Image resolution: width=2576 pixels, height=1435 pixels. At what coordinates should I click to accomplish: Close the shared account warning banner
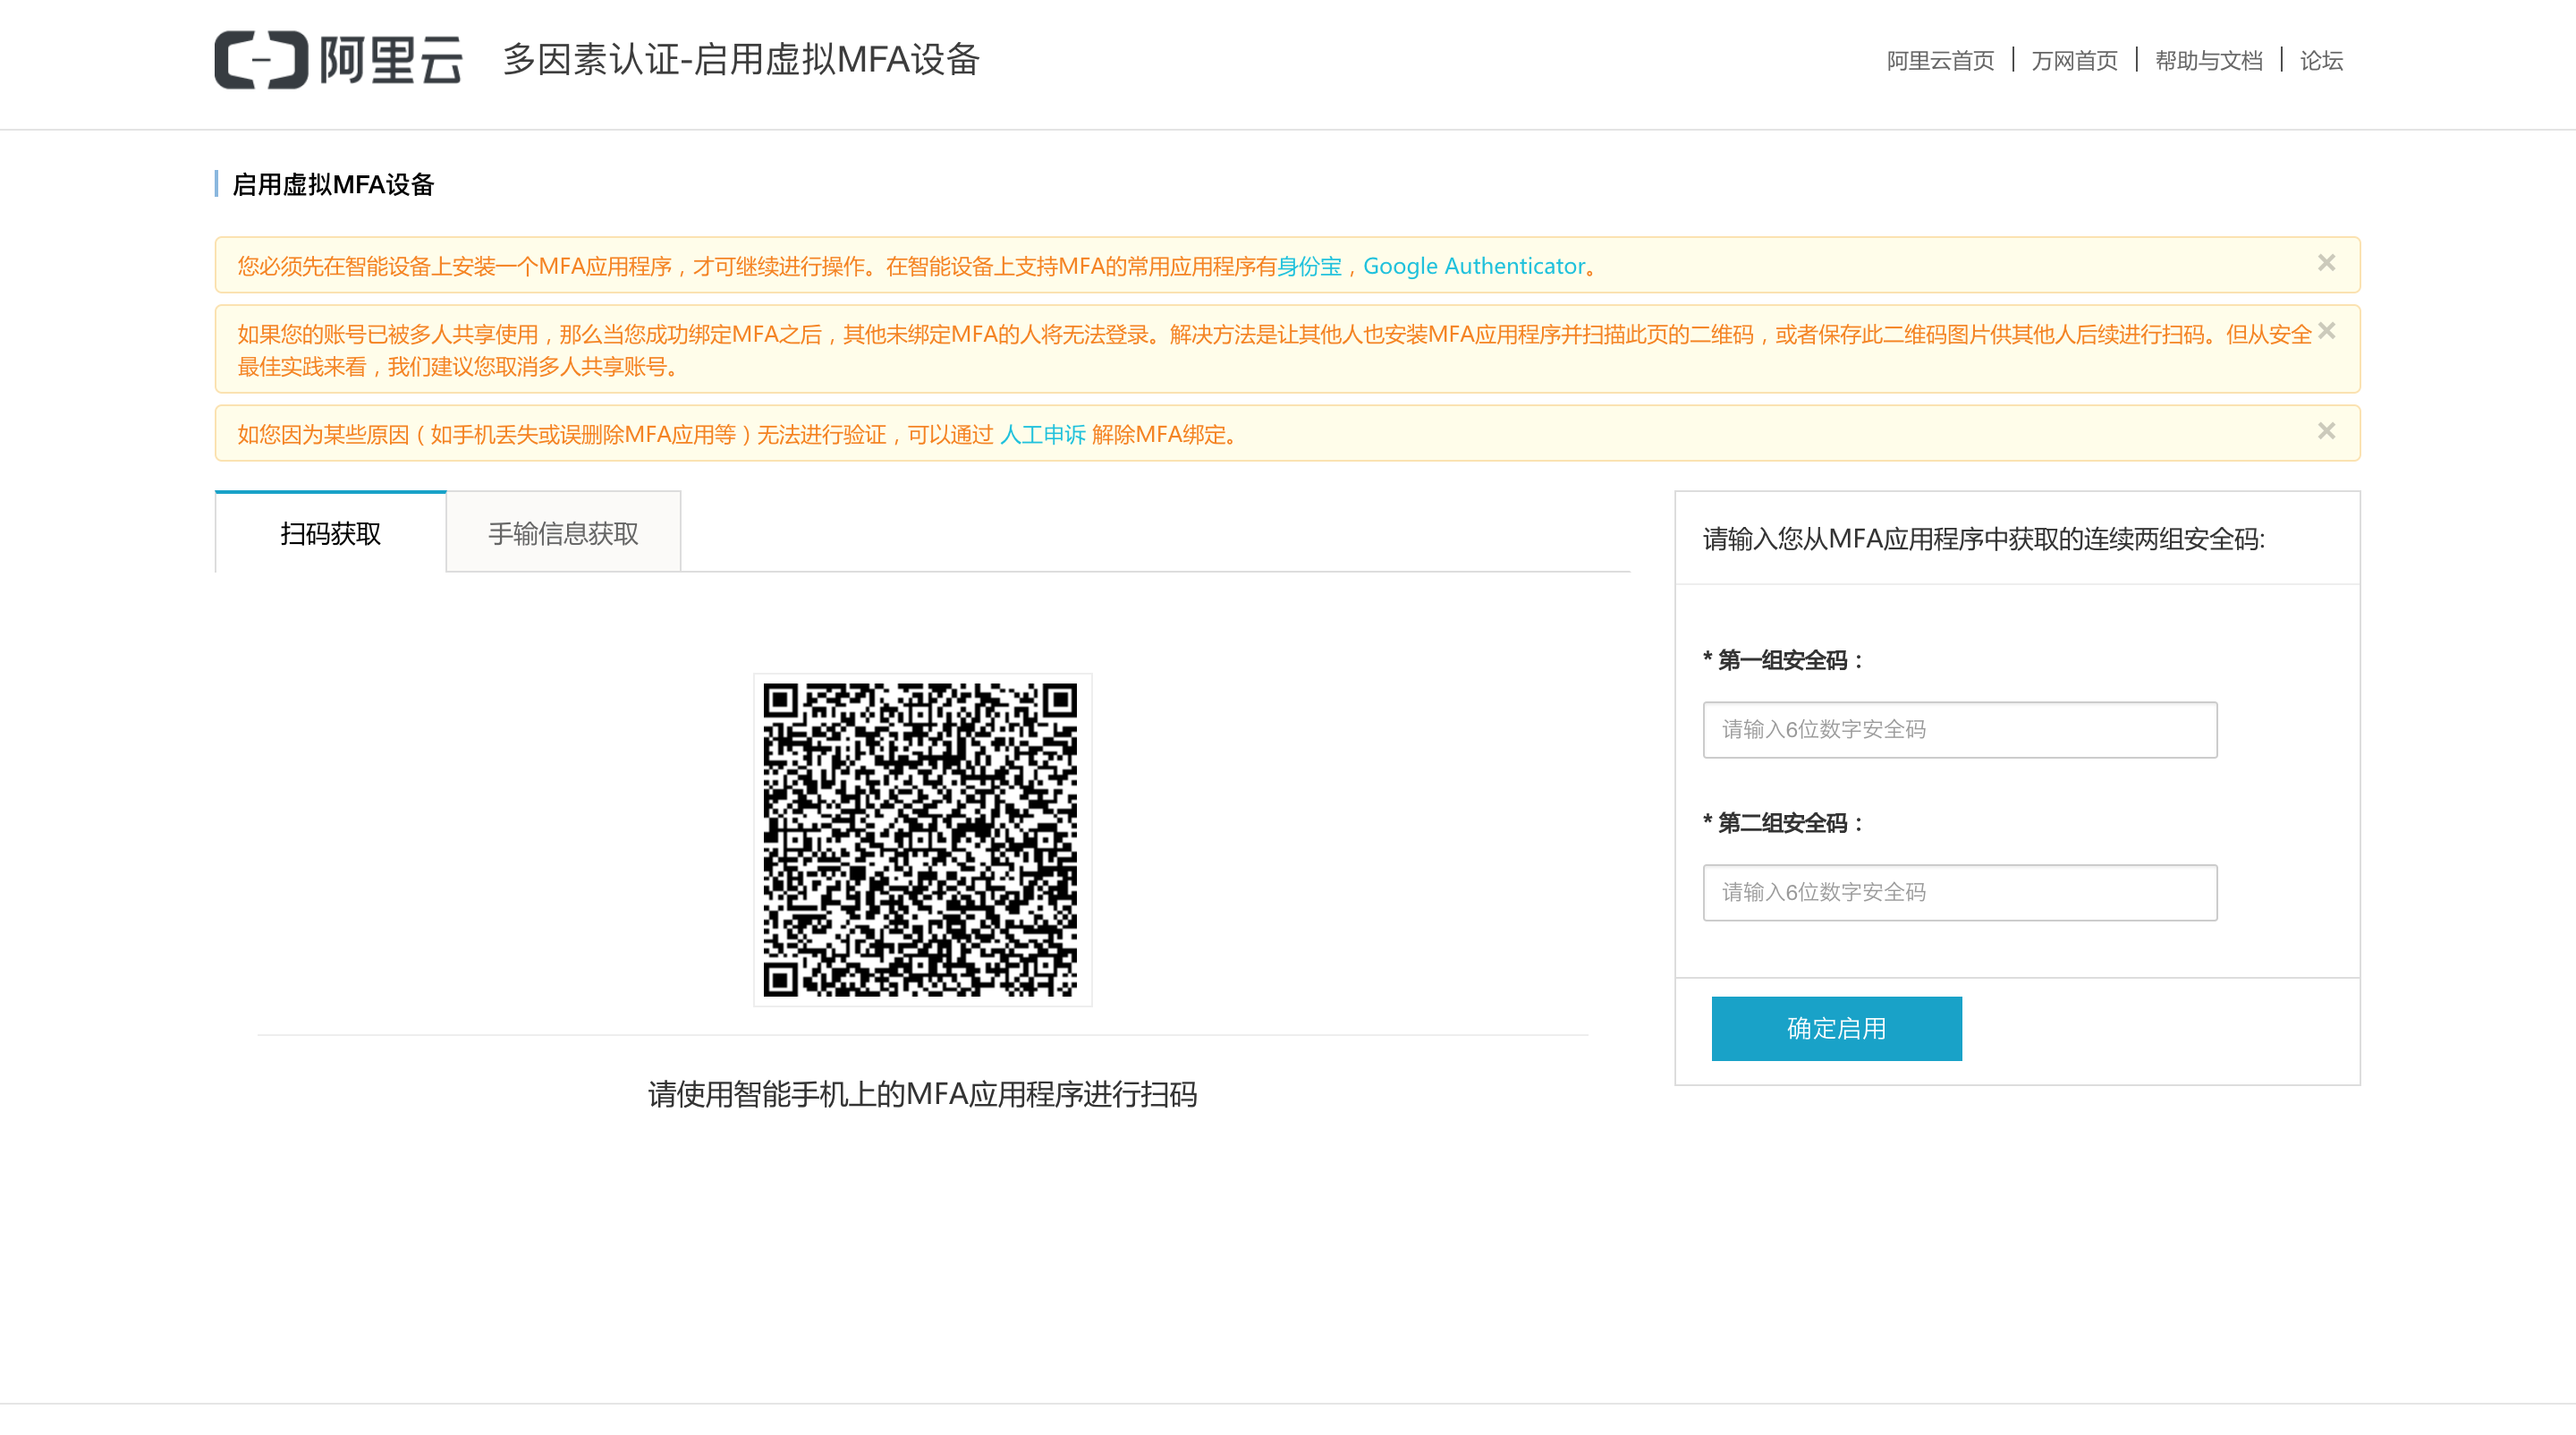pos(2326,330)
